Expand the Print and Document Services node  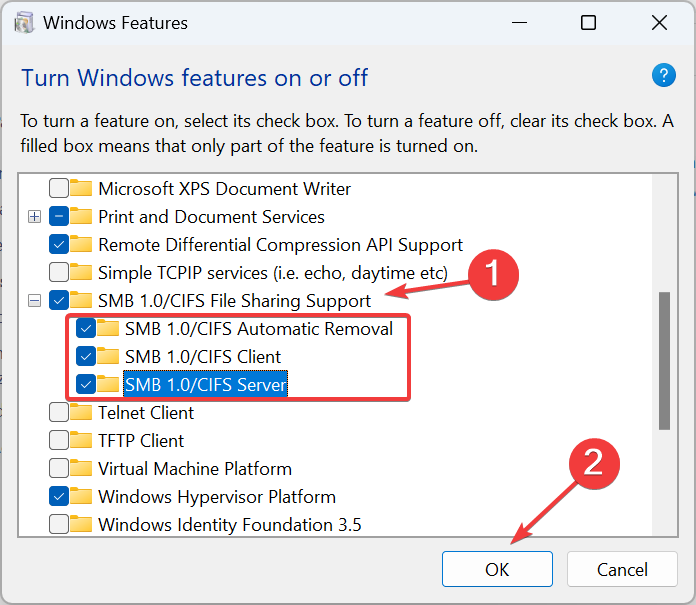pyautogui.click(x=35, y=216)
